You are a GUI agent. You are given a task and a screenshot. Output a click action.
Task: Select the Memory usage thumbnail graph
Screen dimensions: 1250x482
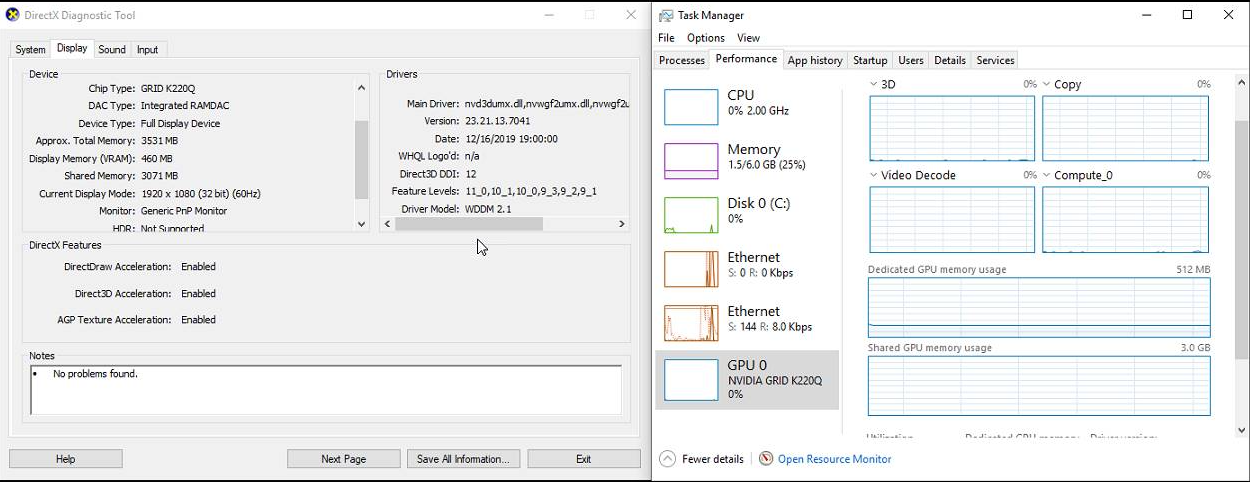[691, 160]
